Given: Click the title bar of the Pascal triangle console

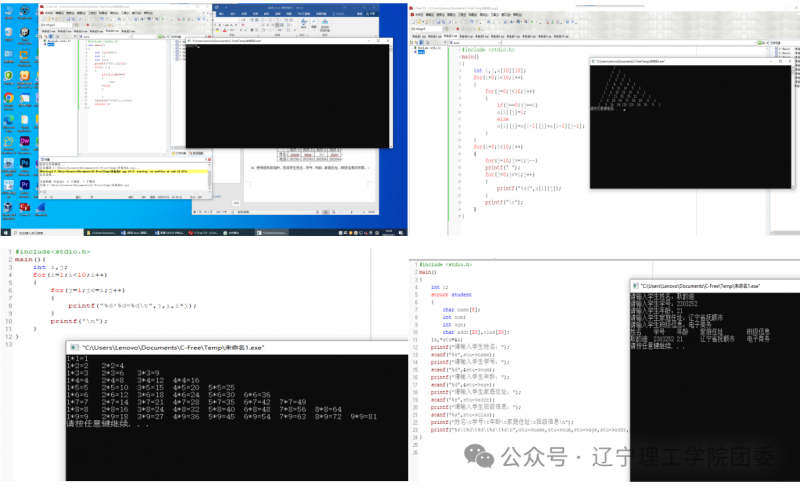Looking at the screenshot, I should click(x=692, y=61).
